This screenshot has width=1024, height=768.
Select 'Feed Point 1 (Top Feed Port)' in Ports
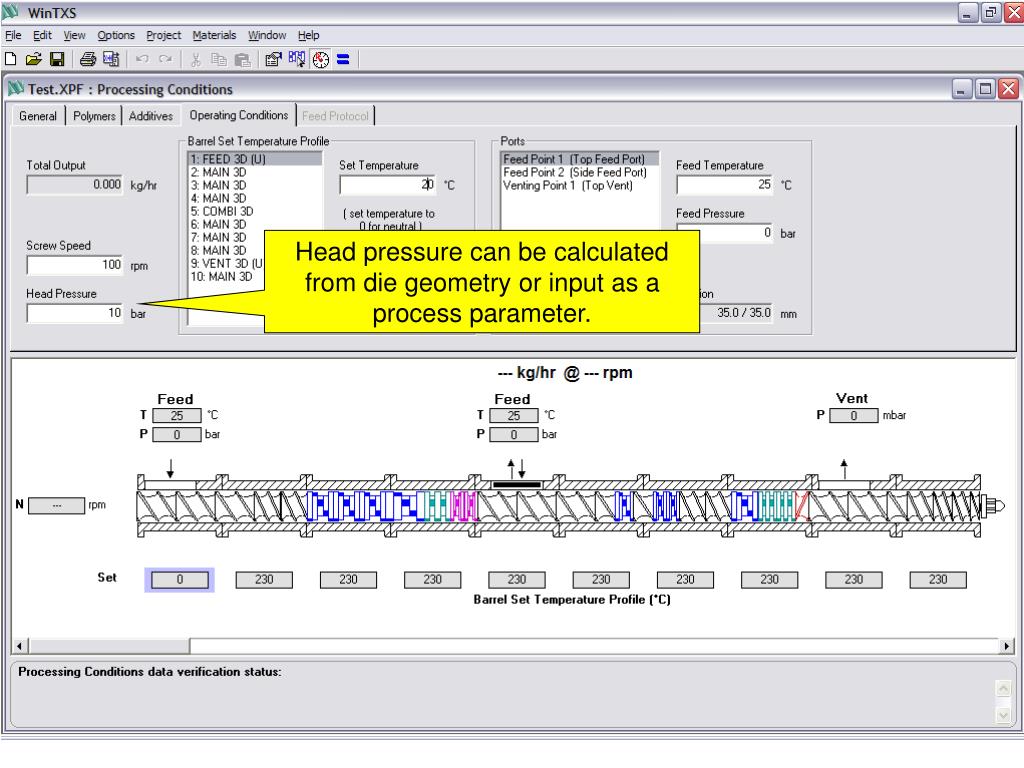tap(580, 159)
